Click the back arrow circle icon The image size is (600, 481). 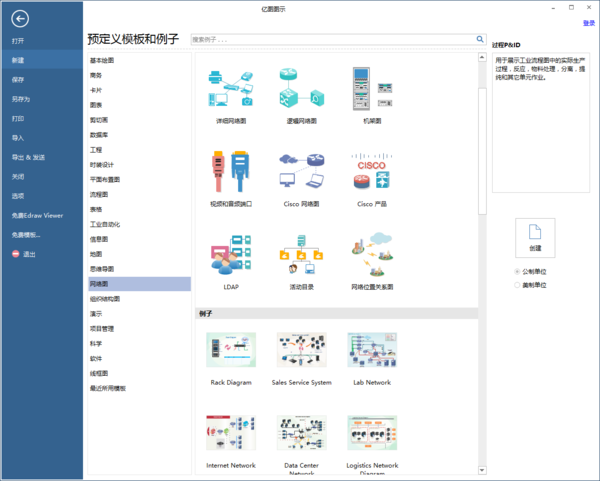20,18
